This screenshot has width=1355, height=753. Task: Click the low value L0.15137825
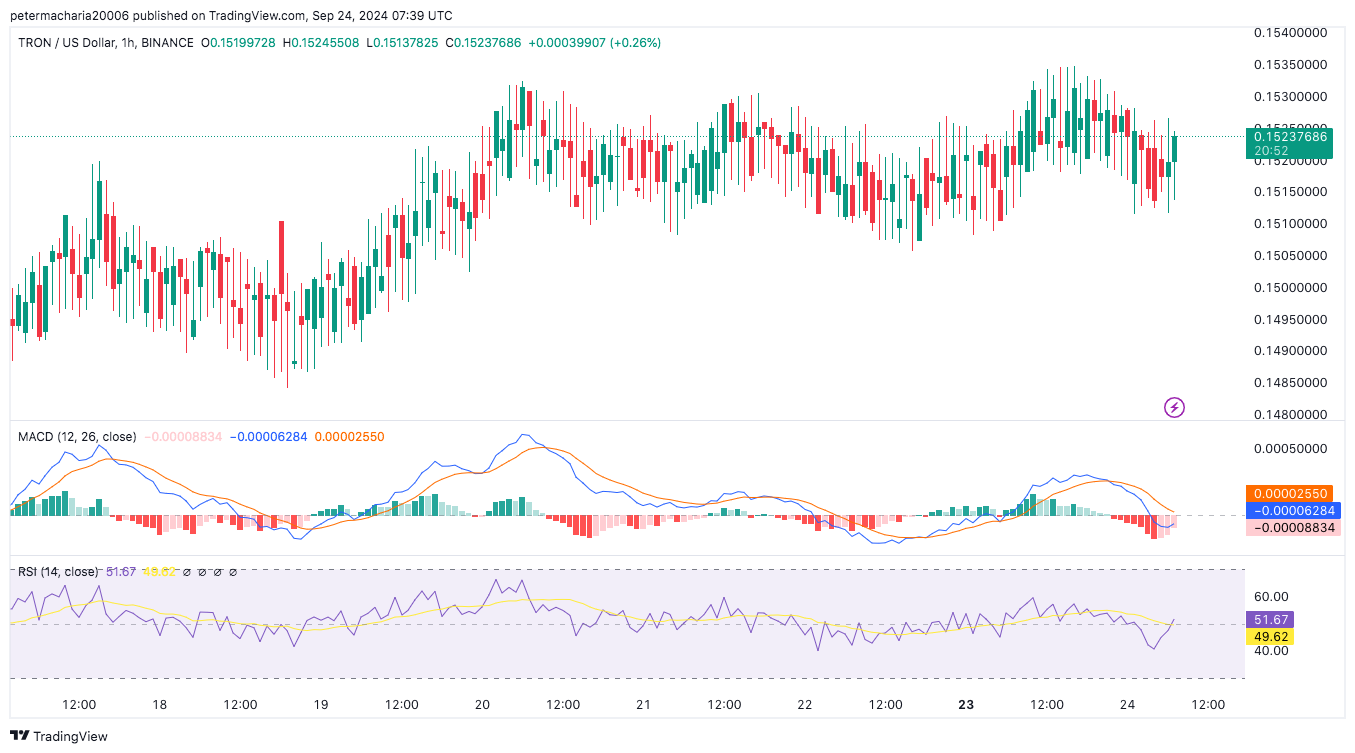point(402,43)
